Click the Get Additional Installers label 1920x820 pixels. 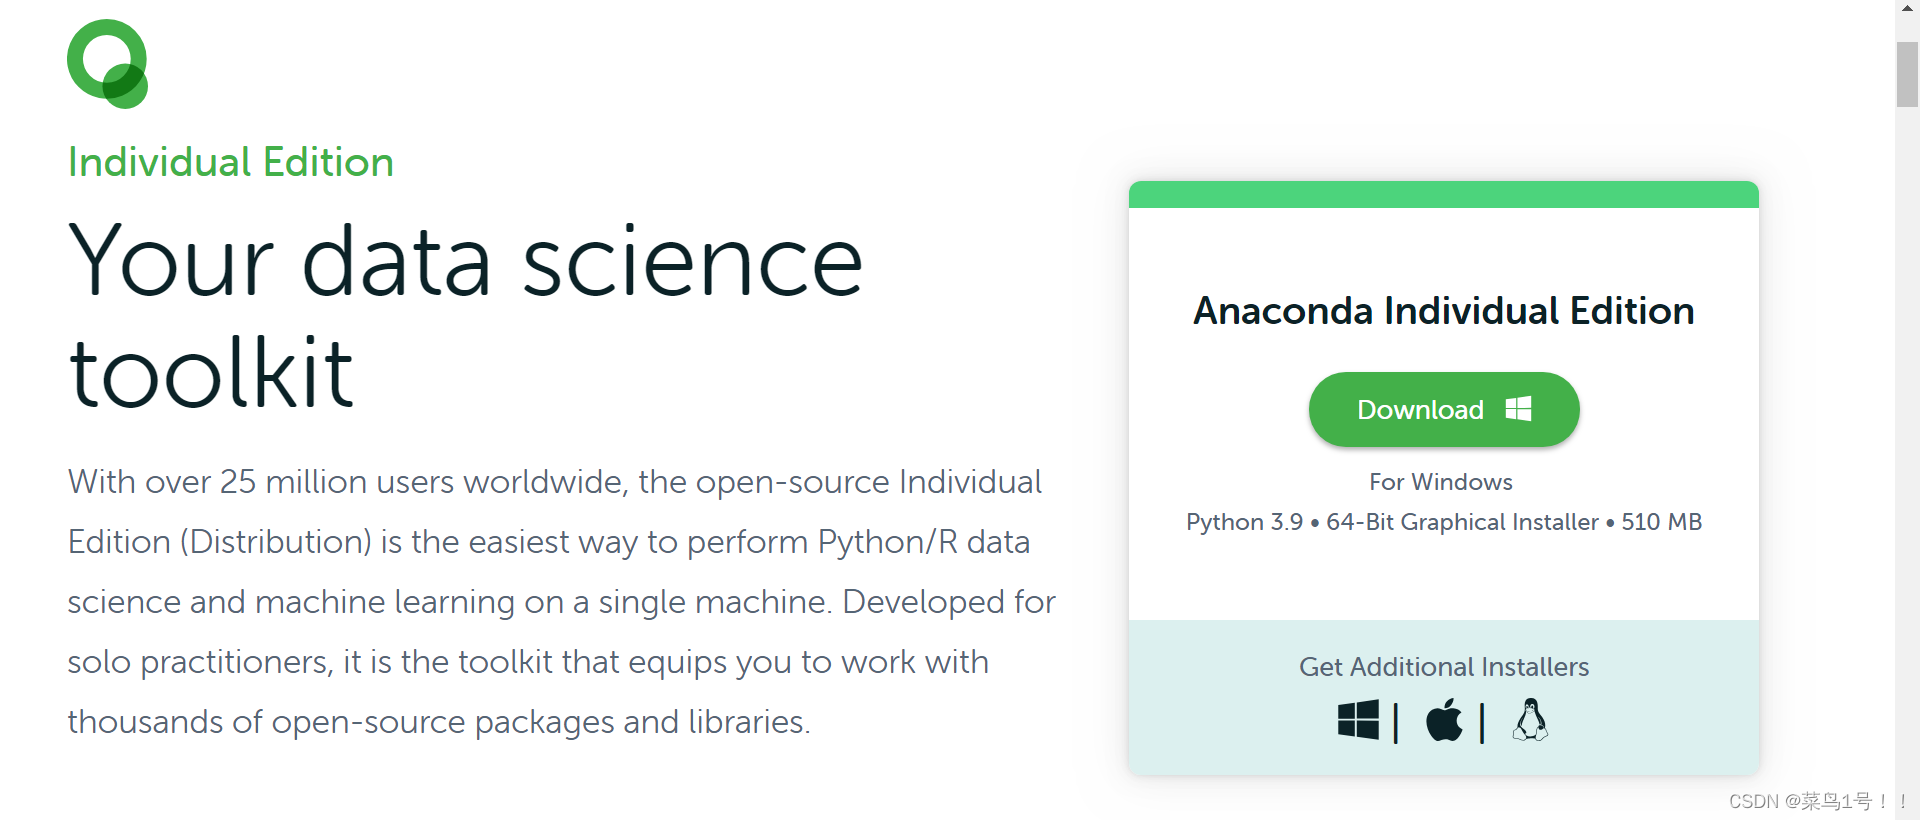click(1444, 667)
